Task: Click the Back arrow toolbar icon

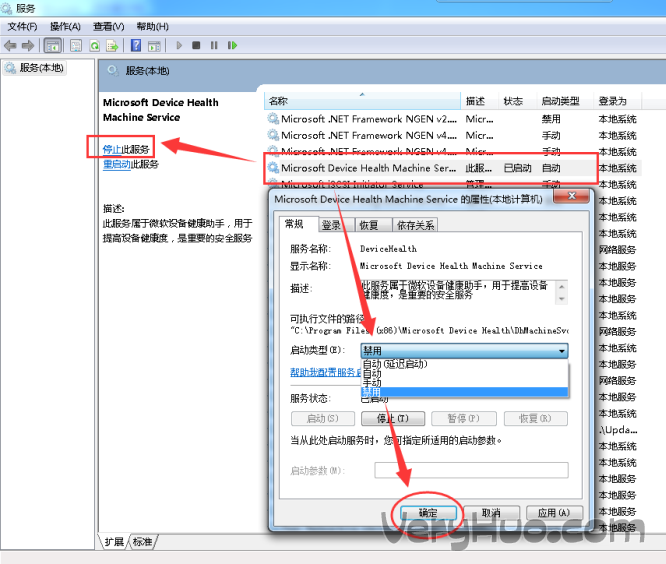Action: pyautogui.click(x=10, y=45)
